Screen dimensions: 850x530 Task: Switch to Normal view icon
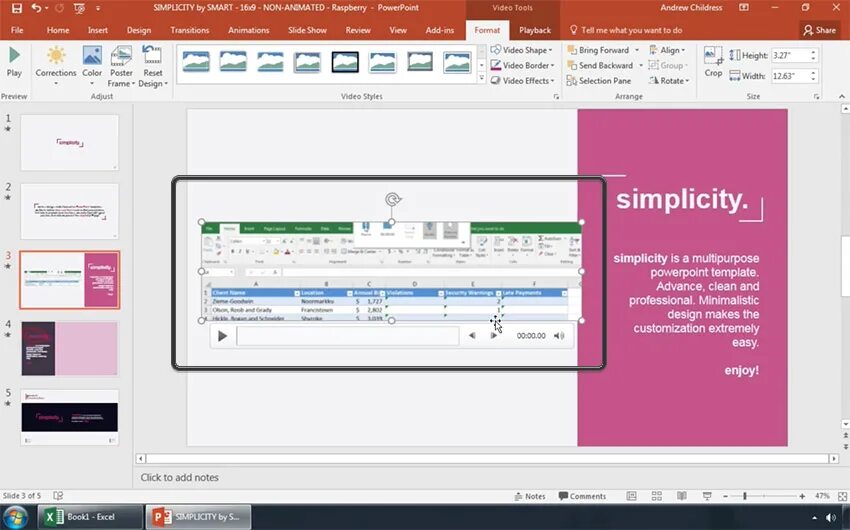click(x=631, y=496)
